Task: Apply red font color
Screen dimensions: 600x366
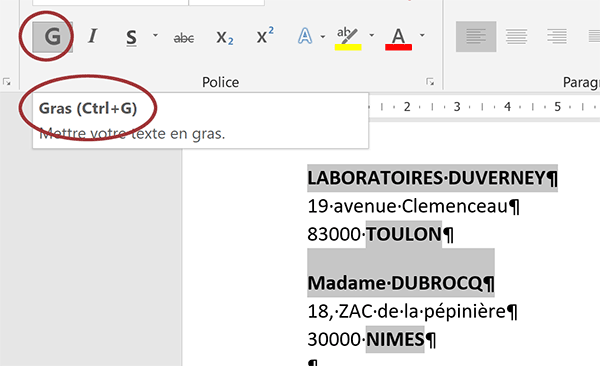Action: point(398,39)
